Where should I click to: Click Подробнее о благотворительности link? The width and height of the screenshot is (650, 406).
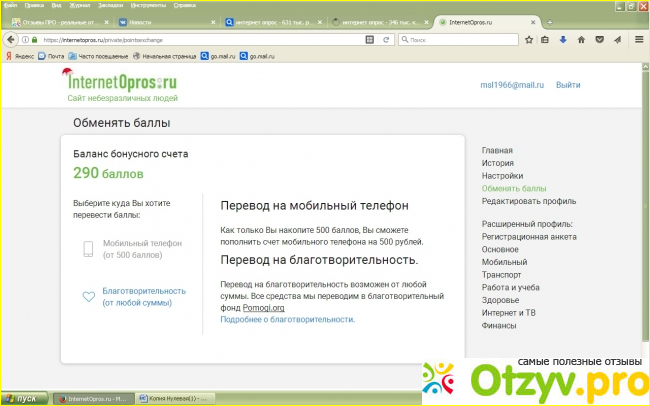coord(287,320)
